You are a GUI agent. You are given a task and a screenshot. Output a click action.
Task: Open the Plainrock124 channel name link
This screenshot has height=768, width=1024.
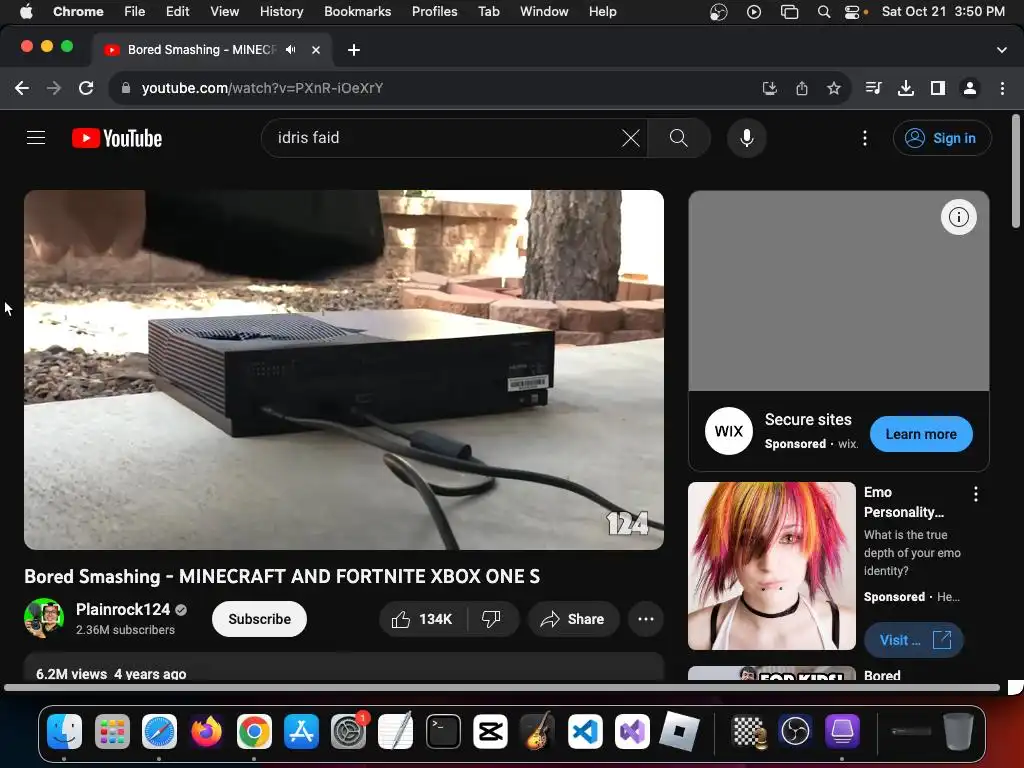click(x=123, y=609)
